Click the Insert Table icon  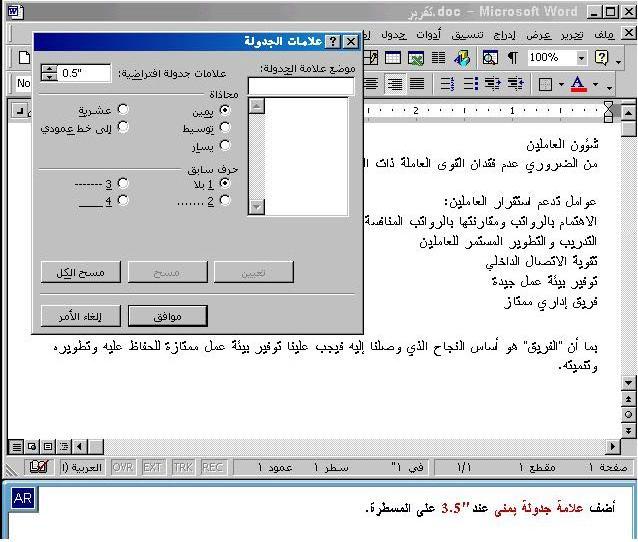coord(394,59)
